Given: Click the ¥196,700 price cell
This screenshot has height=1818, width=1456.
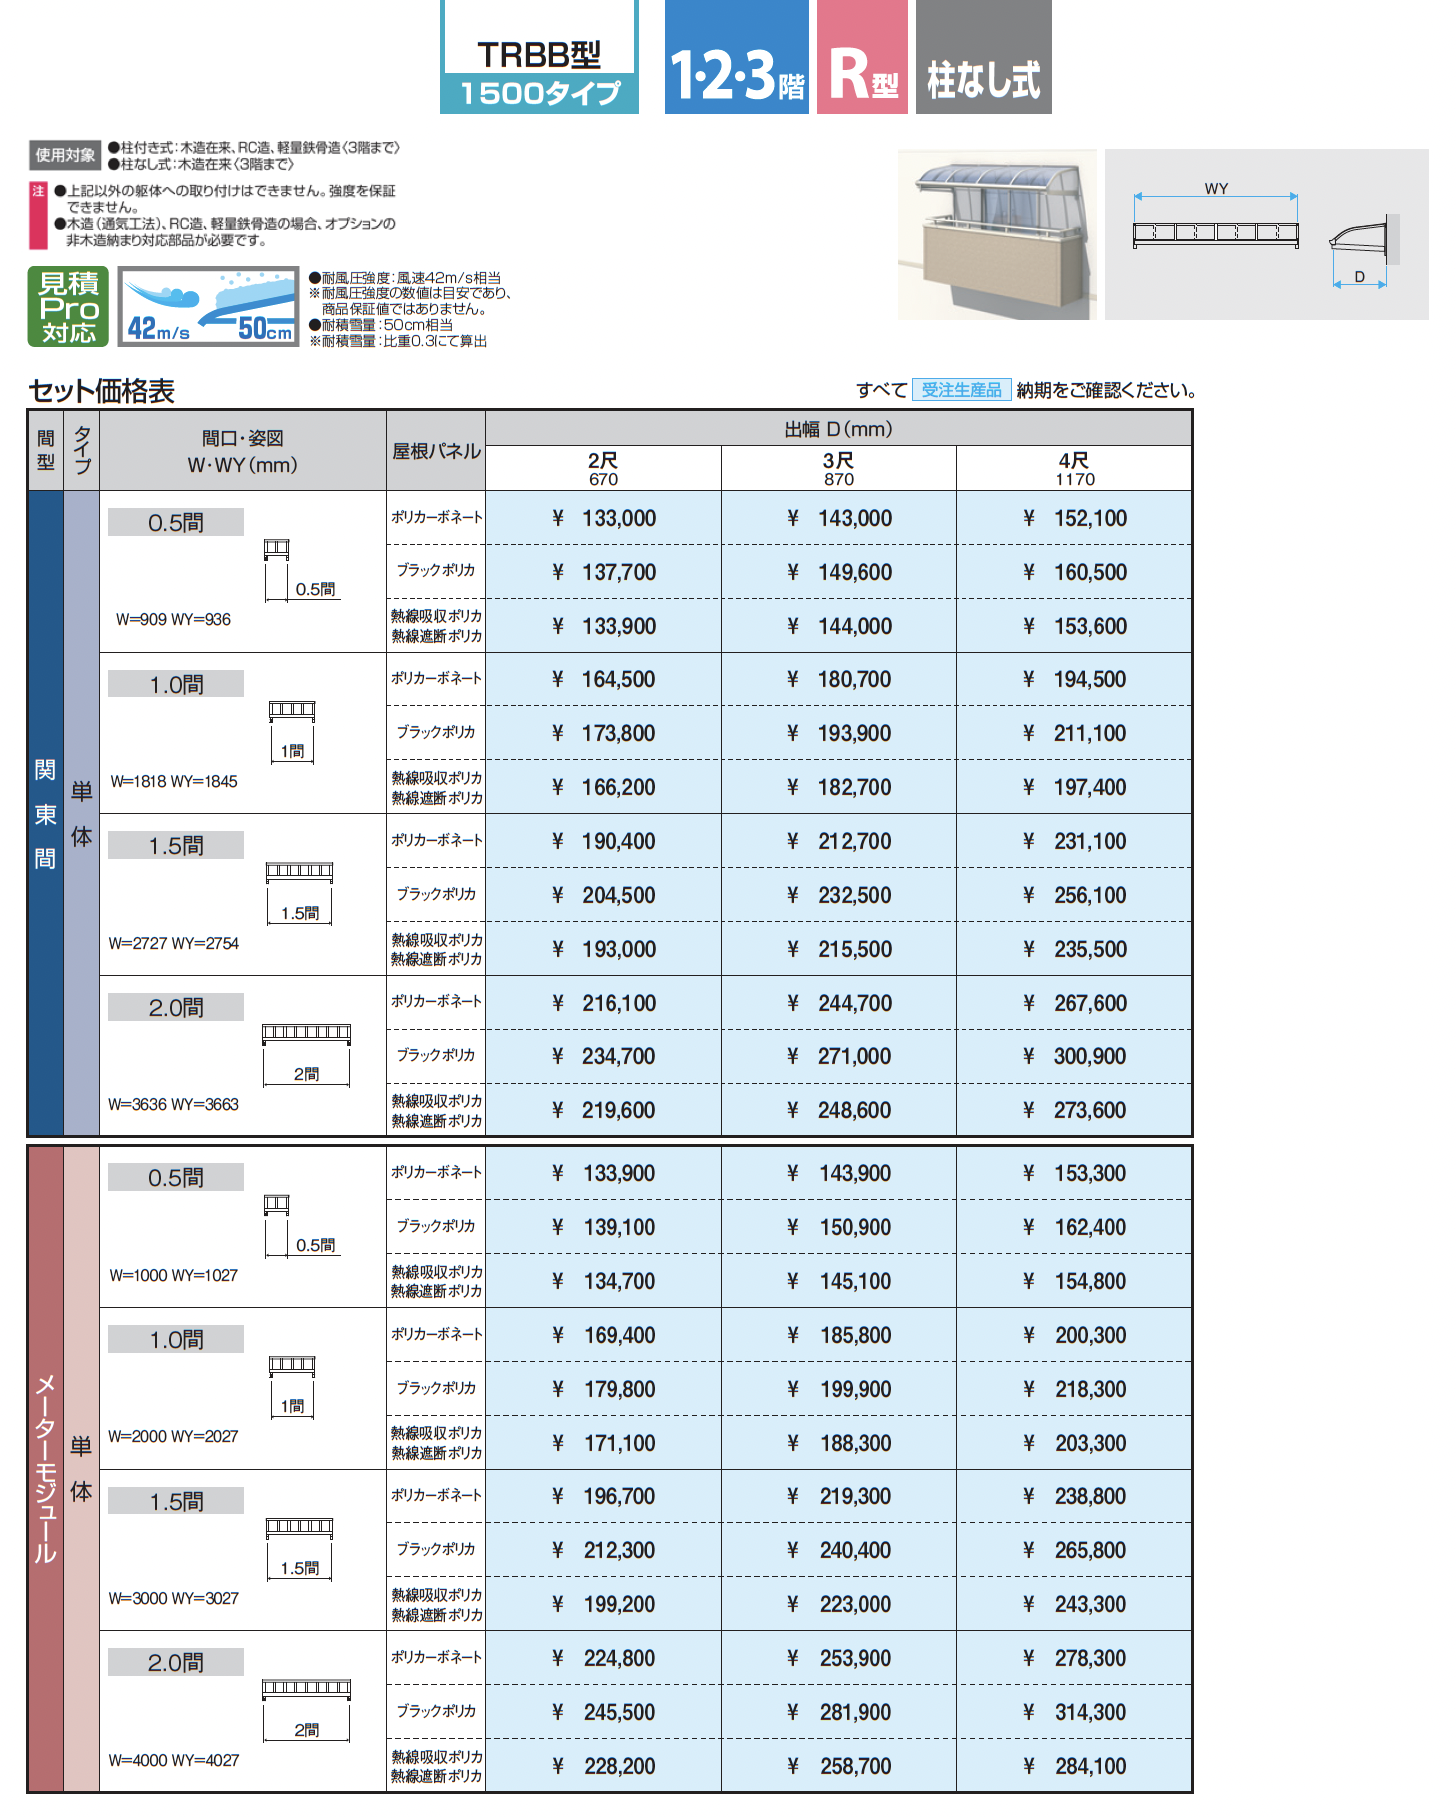Looking at the screenshot, I should (x=603, y=1496).
